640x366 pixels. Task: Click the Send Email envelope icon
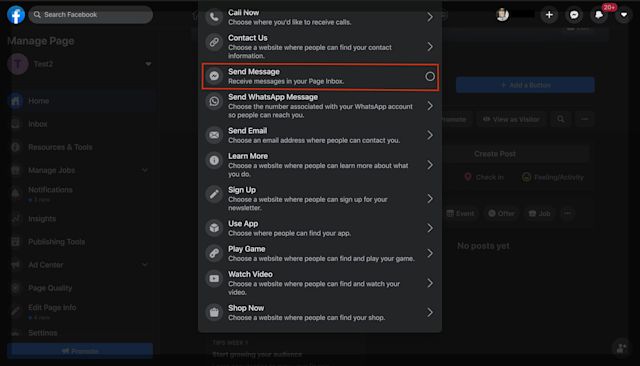(x=214, y=135)
